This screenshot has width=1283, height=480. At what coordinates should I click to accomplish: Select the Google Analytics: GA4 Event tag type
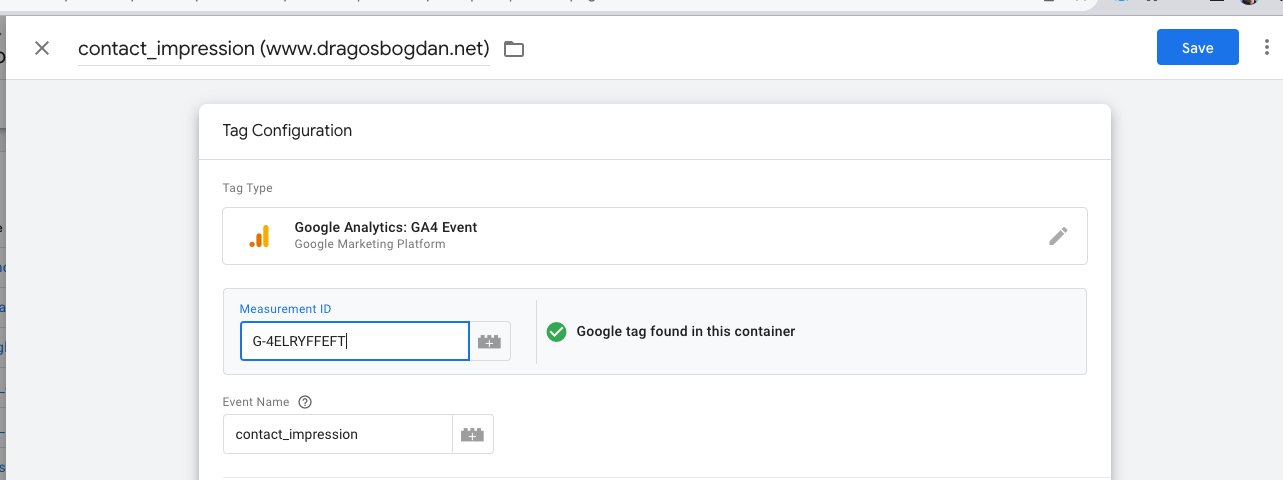pos(655,236)
